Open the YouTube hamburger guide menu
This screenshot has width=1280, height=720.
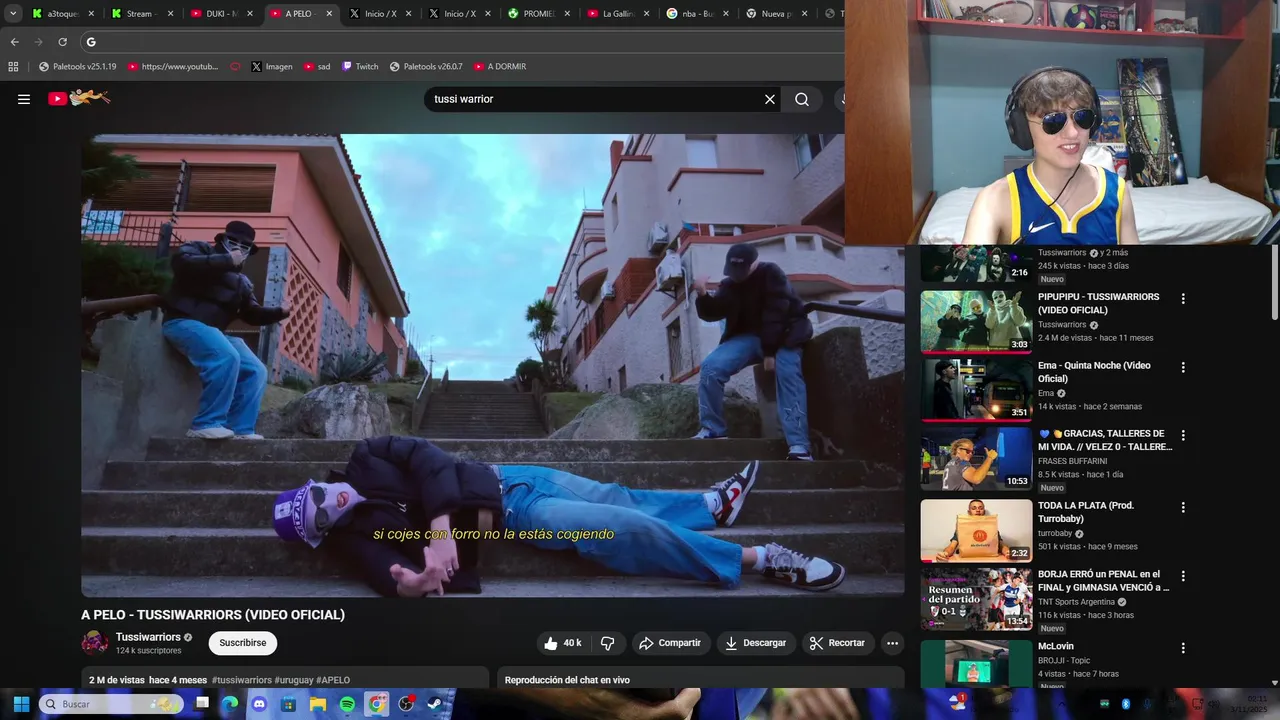(24, 99)
